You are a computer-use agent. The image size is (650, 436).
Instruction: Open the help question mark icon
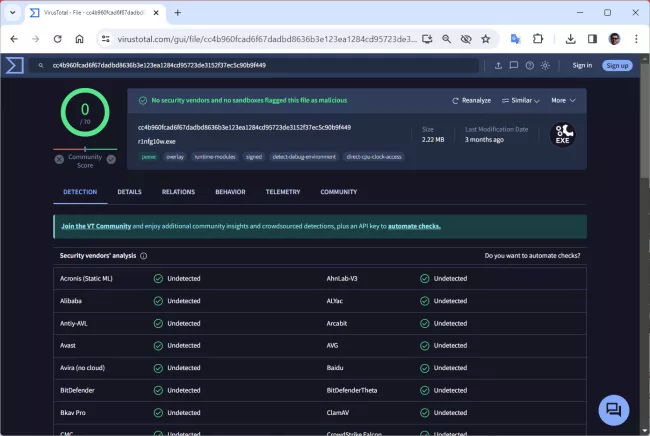(529, 65)
